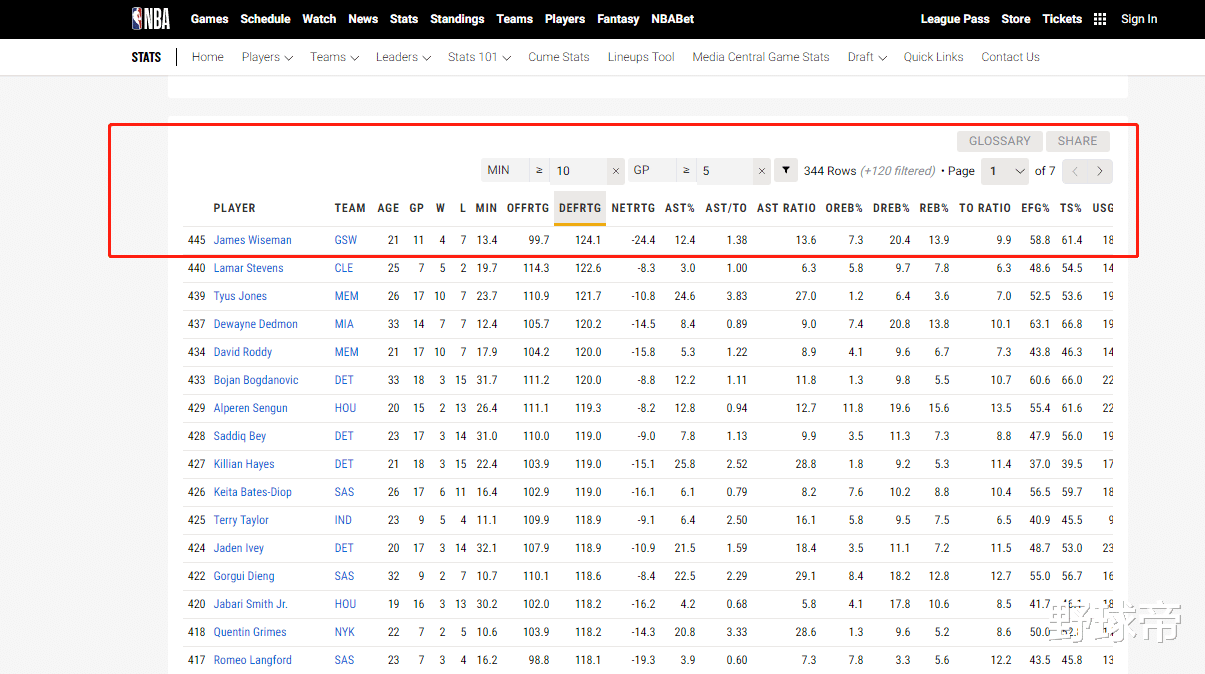Open League Pass link

pyautogui.click(x=955, y=19)
